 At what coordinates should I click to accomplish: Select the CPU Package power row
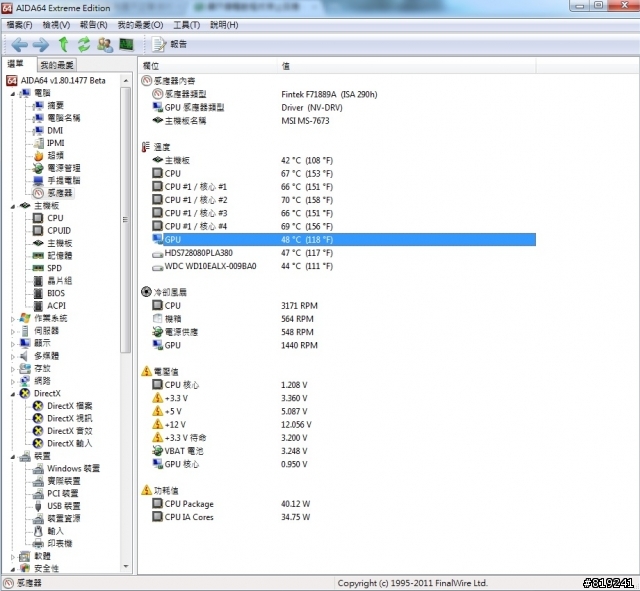344,504
